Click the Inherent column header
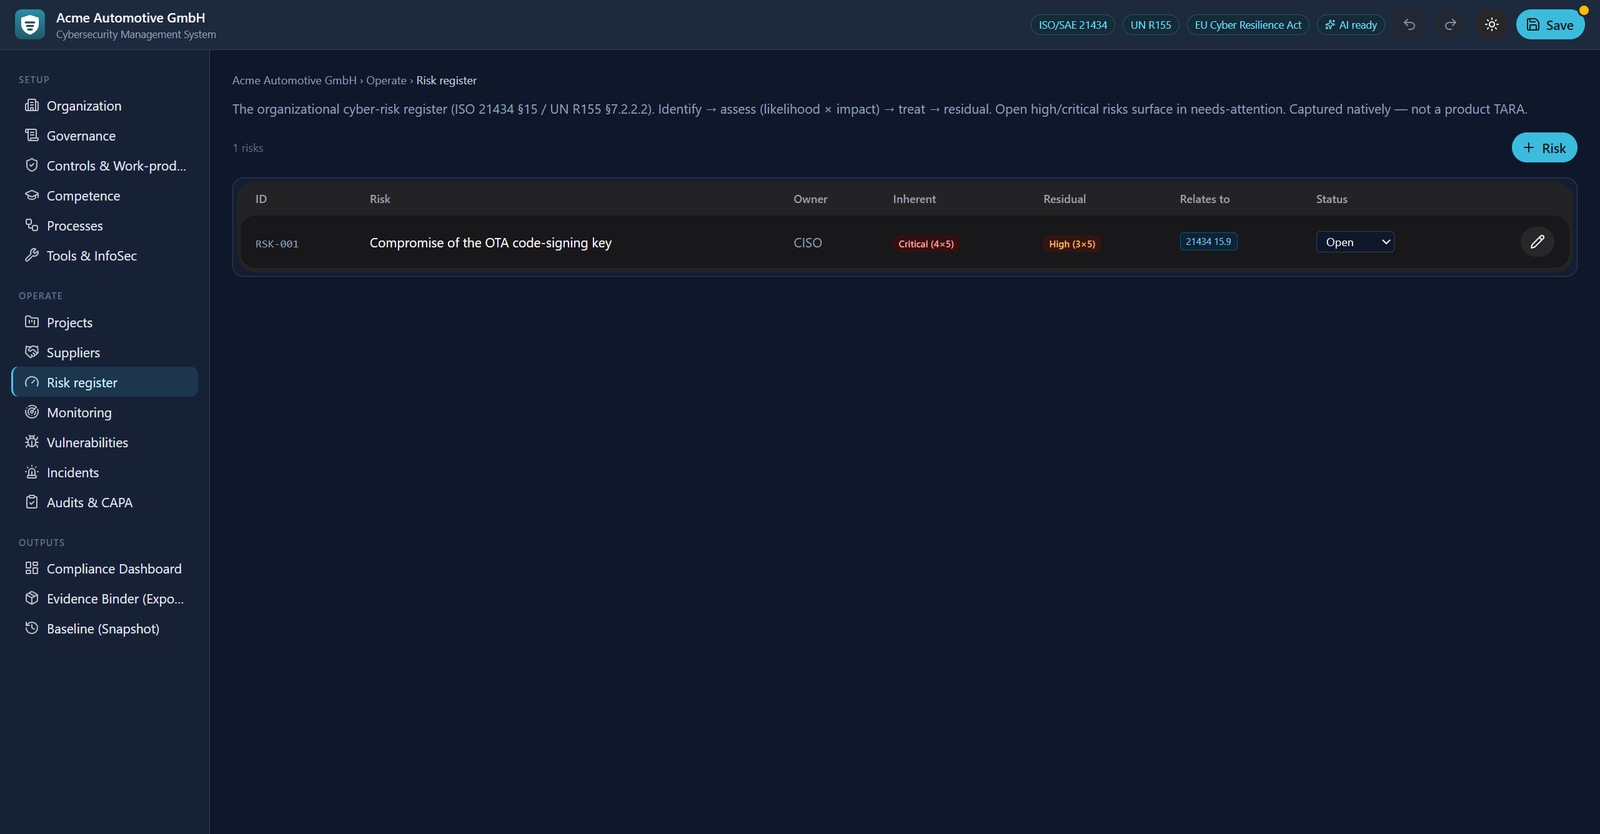The width and height of the screenshot is (1600, 834). click(915, 199)
